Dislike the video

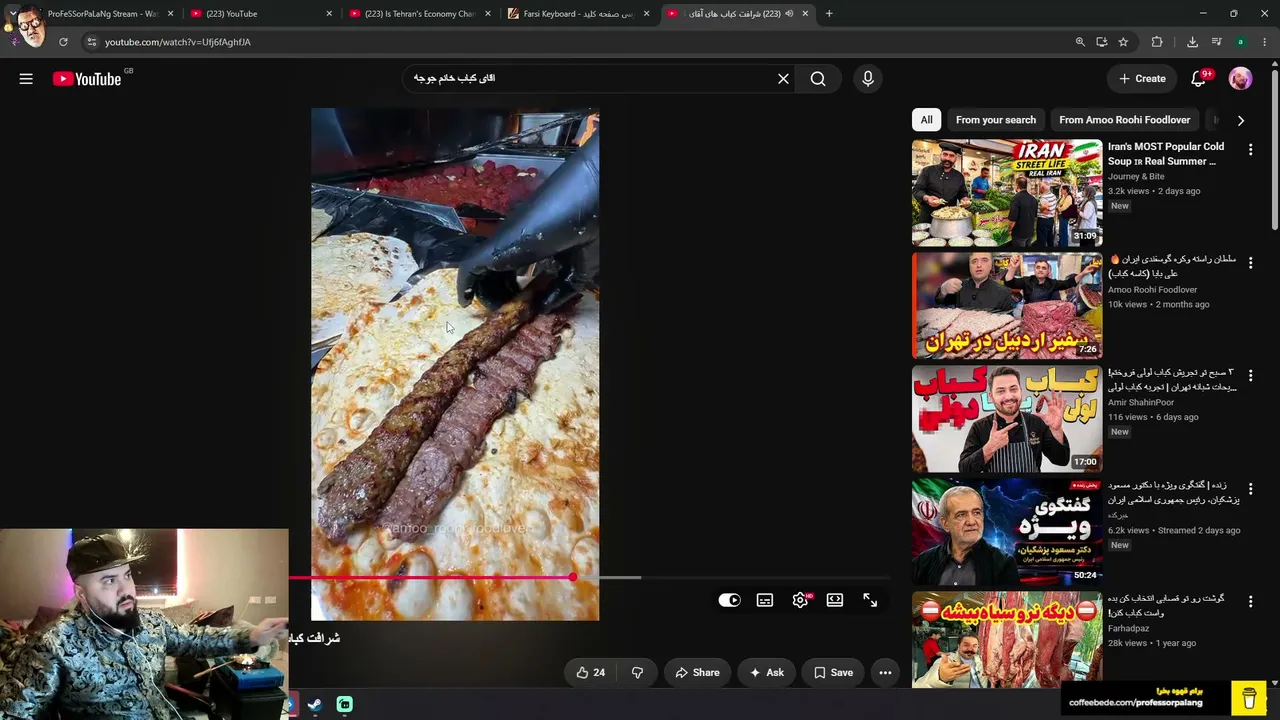click(637, 673)
